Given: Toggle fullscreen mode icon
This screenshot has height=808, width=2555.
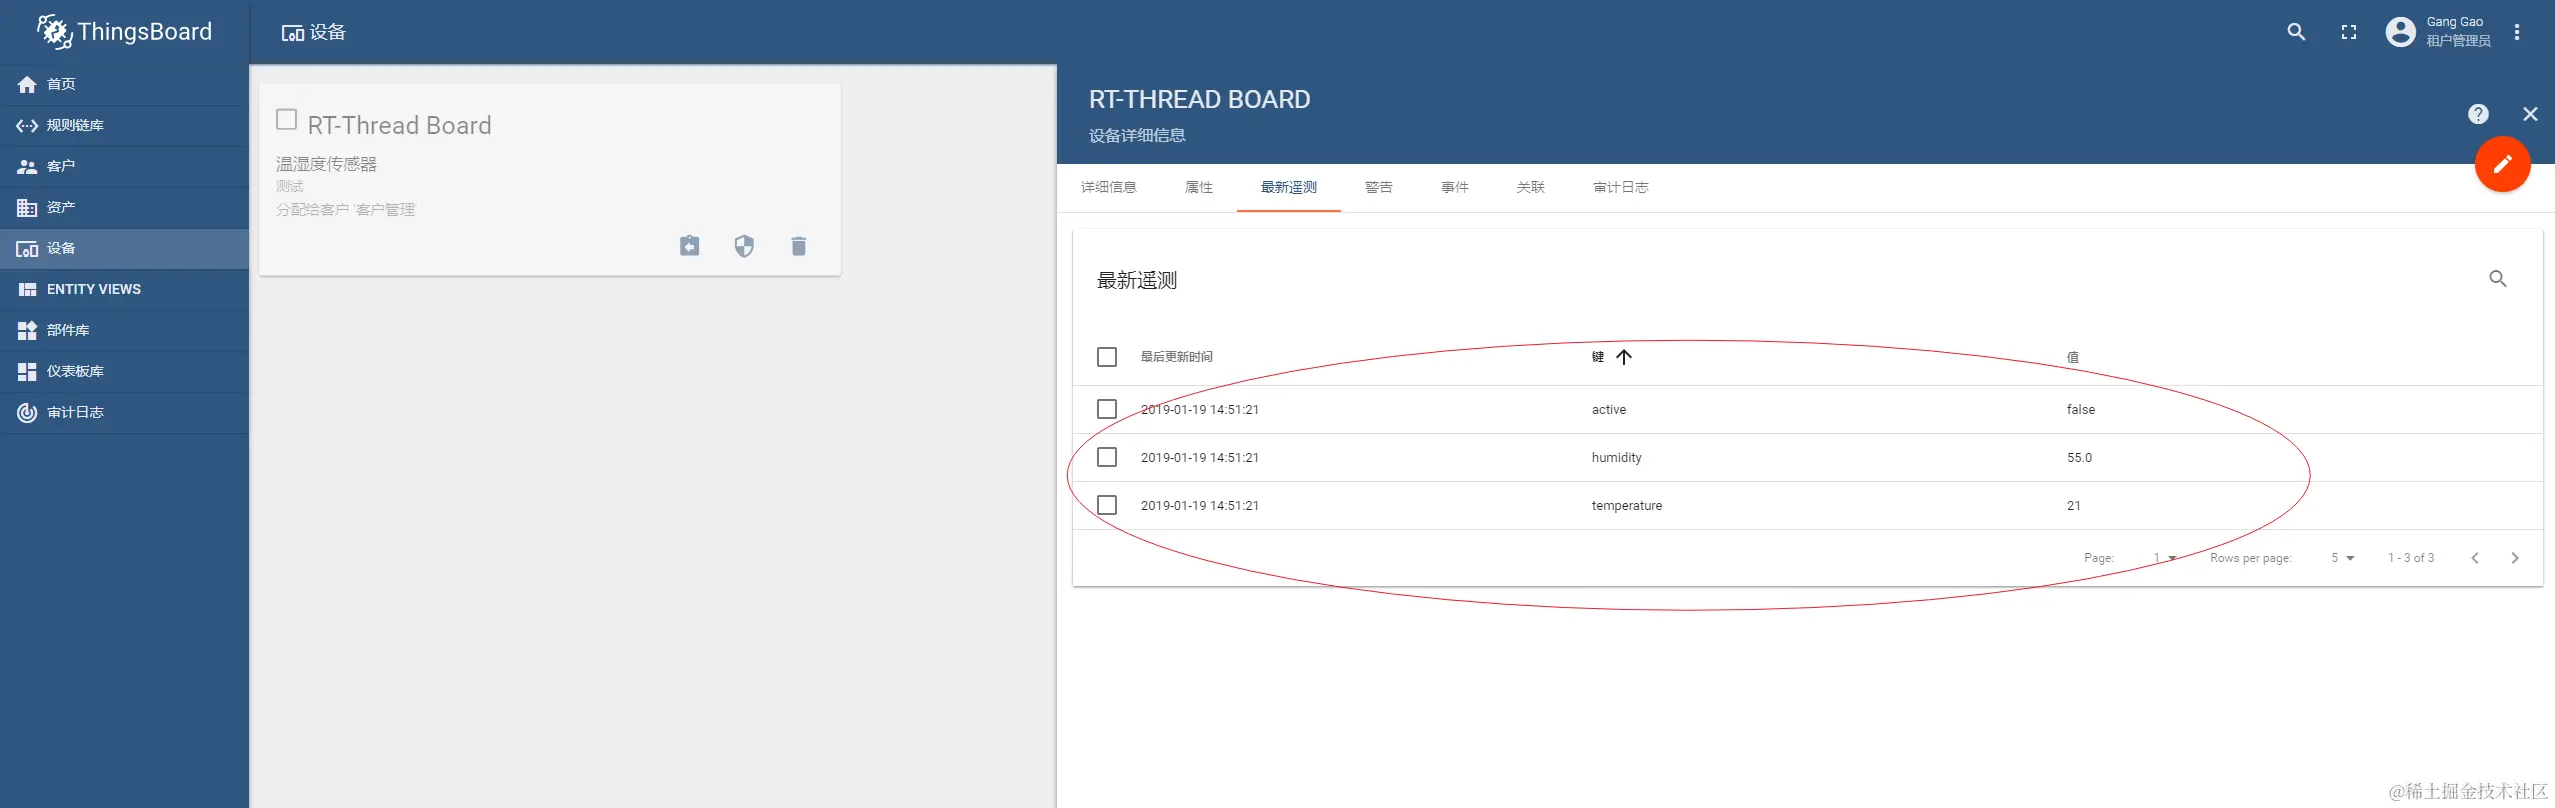Looking at the screenshot, I should click(x=2349, y=32).
